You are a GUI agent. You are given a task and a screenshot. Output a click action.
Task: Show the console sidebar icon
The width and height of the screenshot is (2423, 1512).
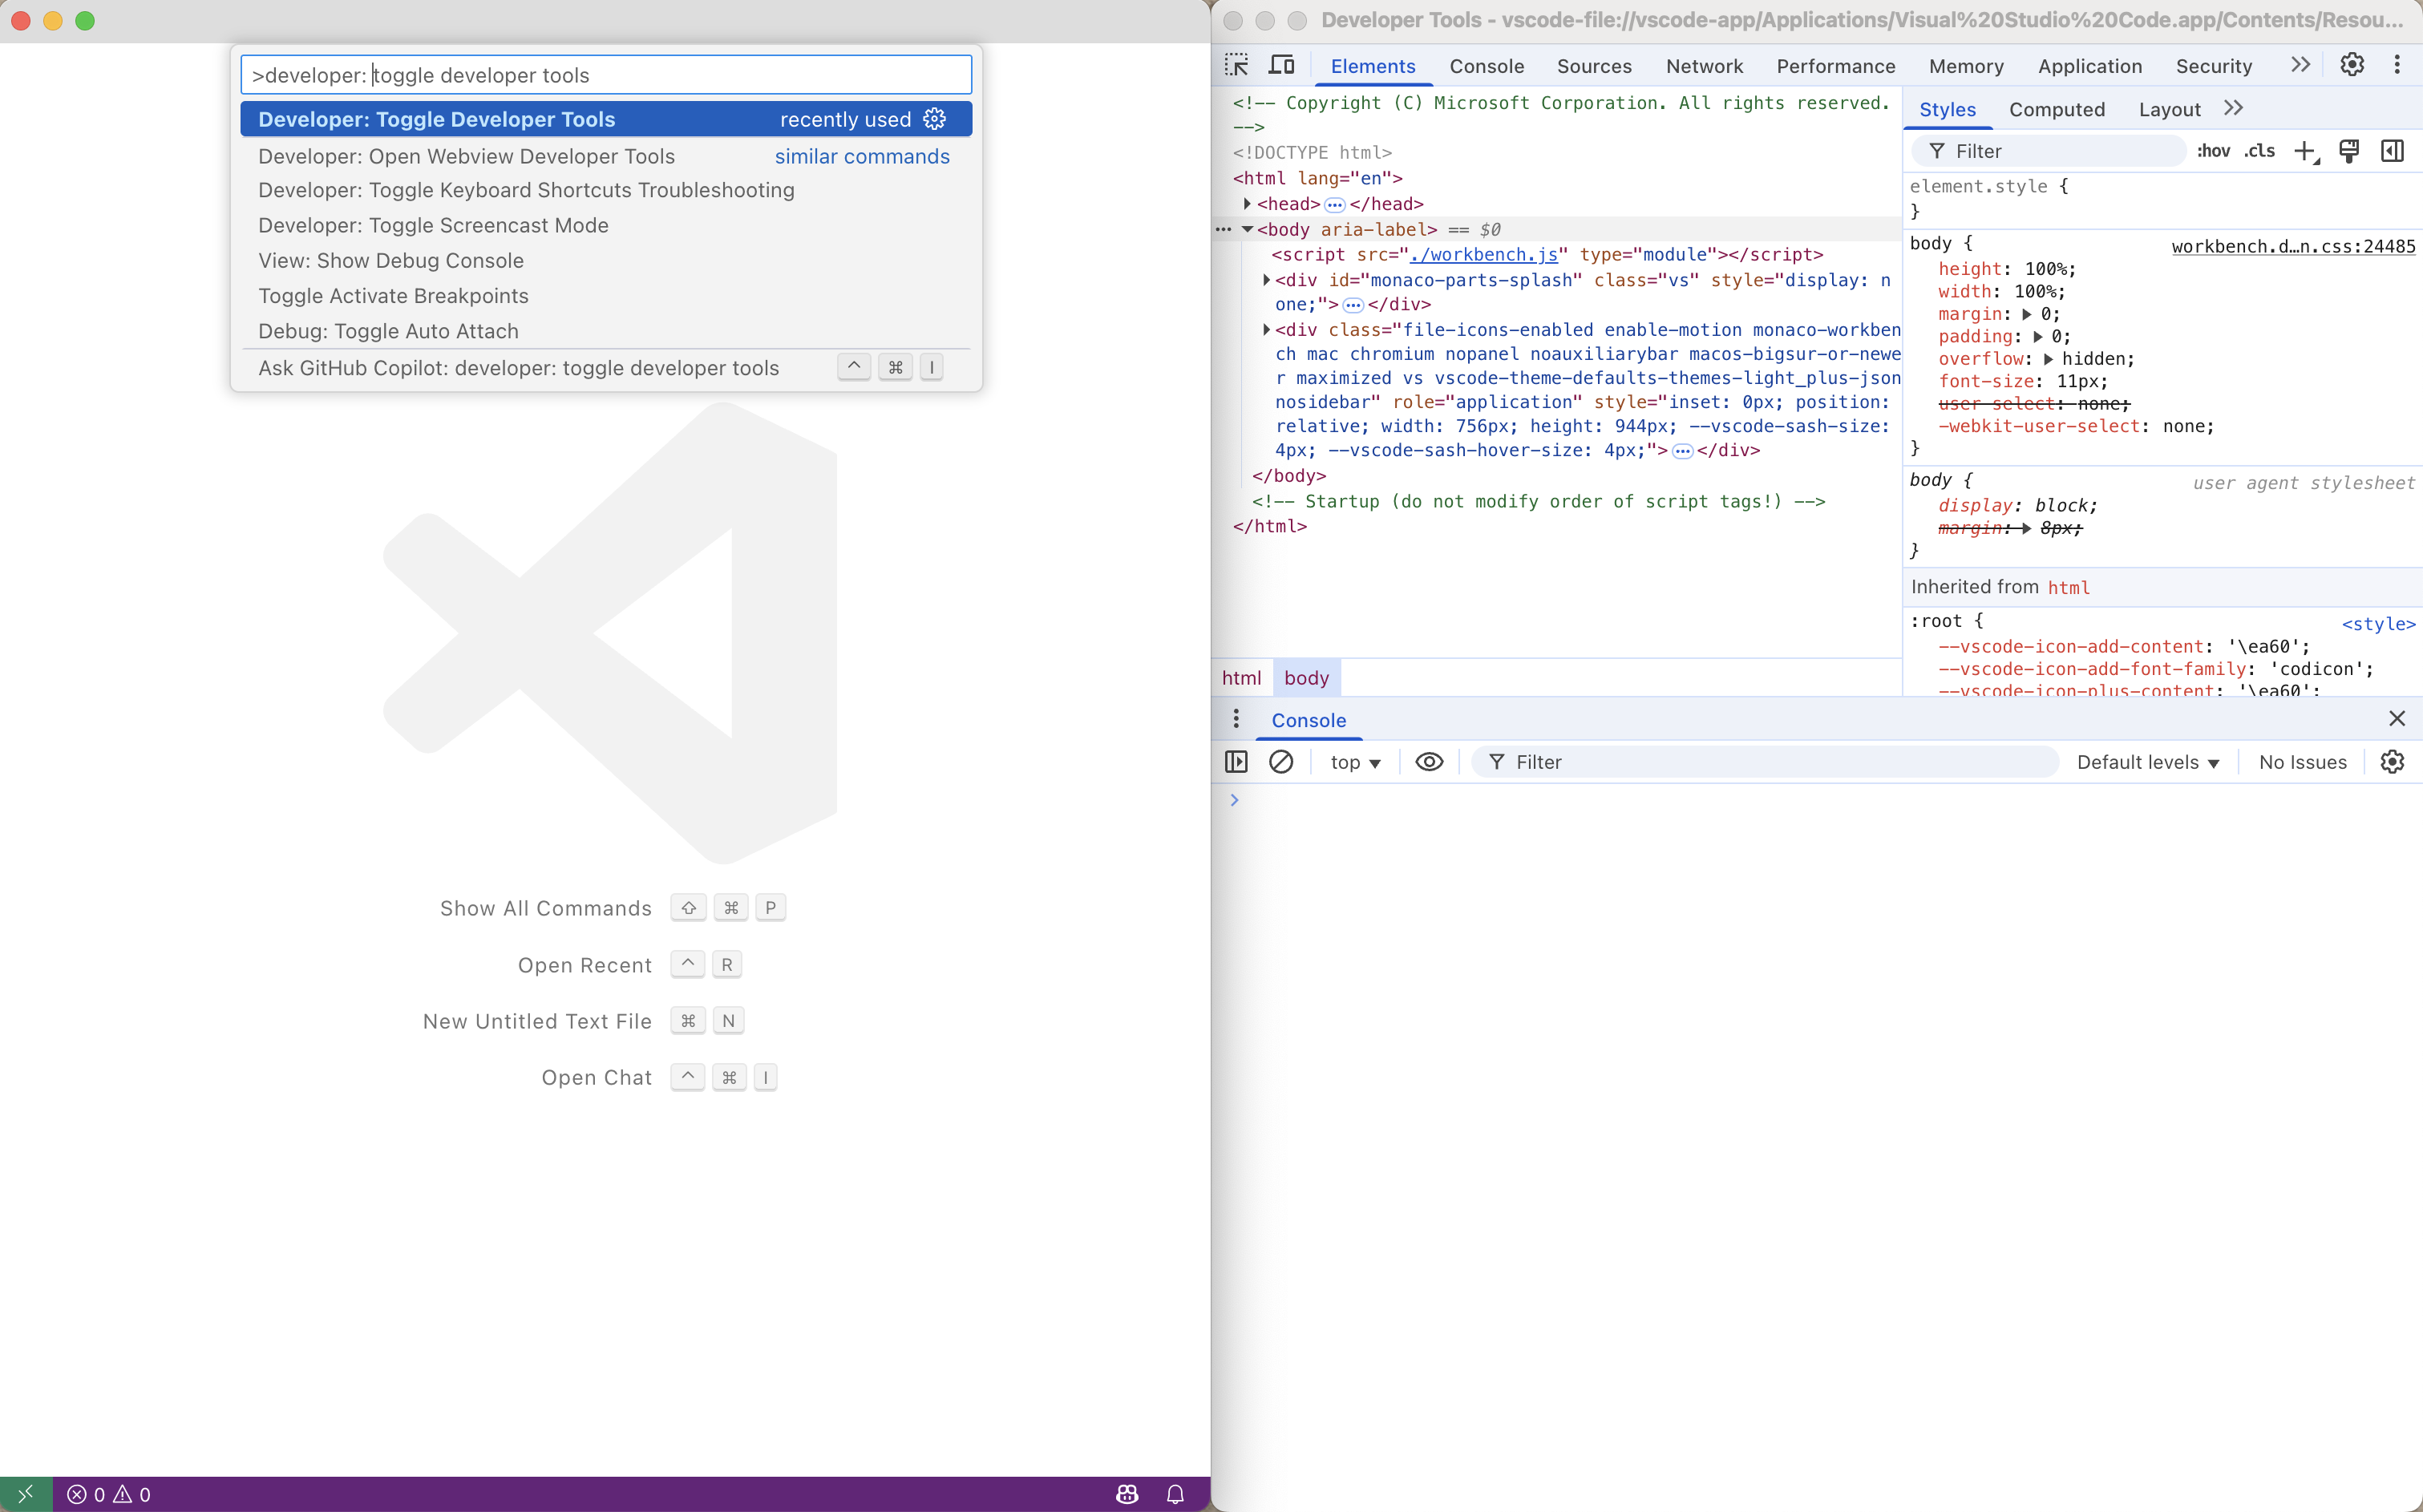pos(1236,762)
